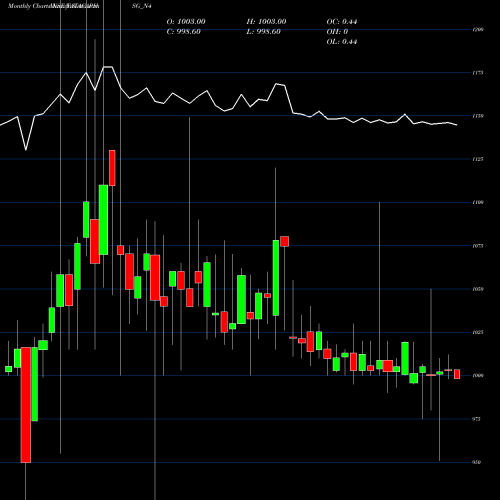
Task: Click the tallest red candle dropping to 950
Action: pos(26,405)
